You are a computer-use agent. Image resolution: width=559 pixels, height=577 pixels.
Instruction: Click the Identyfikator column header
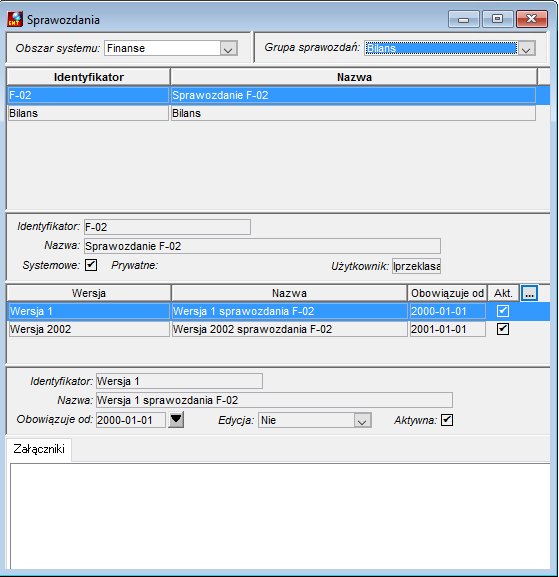[89, 77]
